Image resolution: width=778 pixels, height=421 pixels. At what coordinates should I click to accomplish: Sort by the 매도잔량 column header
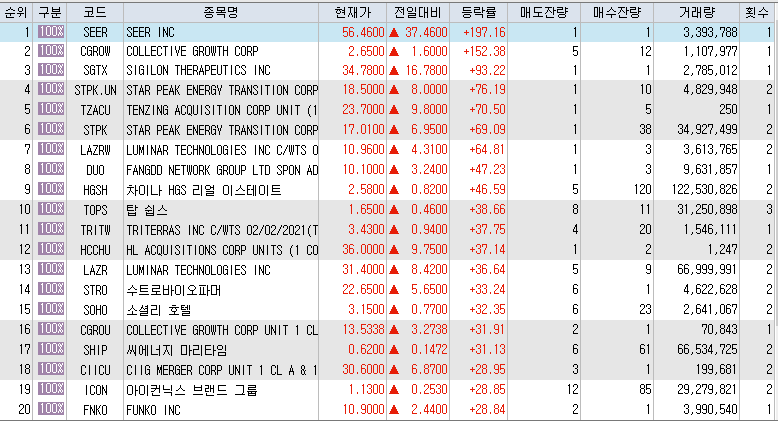coord(544,12)
